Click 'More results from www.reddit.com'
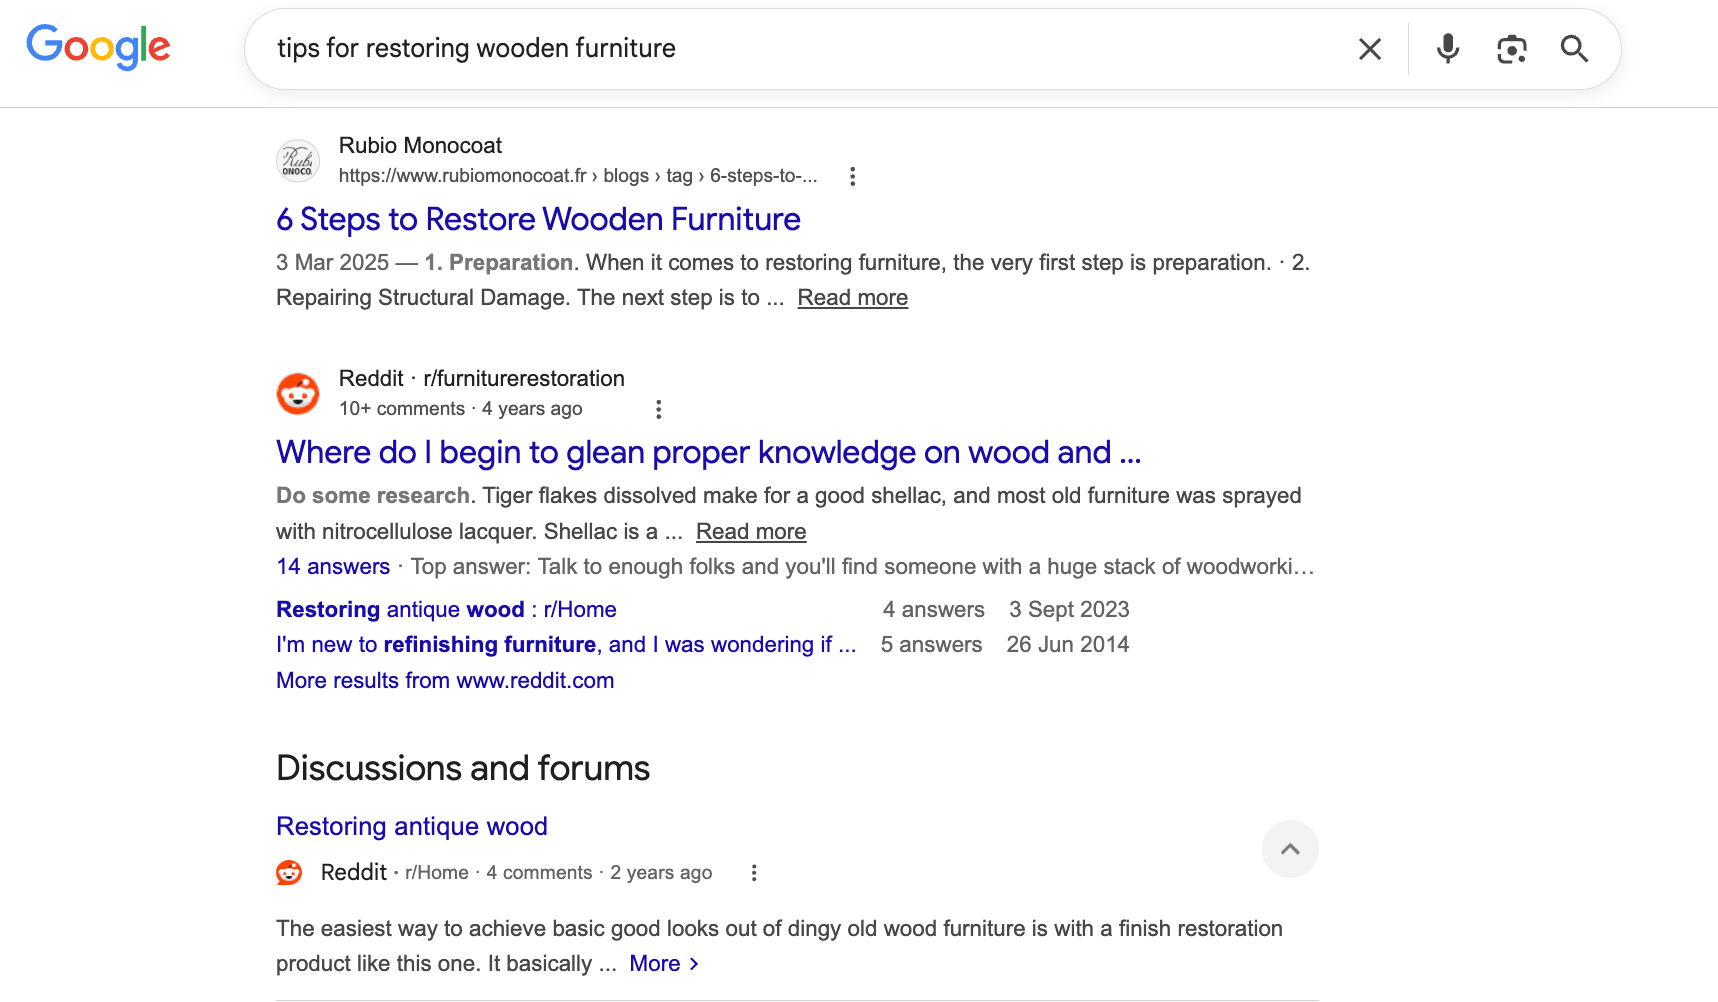This screenshot has width=1718, height=1002. [x=445, y=680]
